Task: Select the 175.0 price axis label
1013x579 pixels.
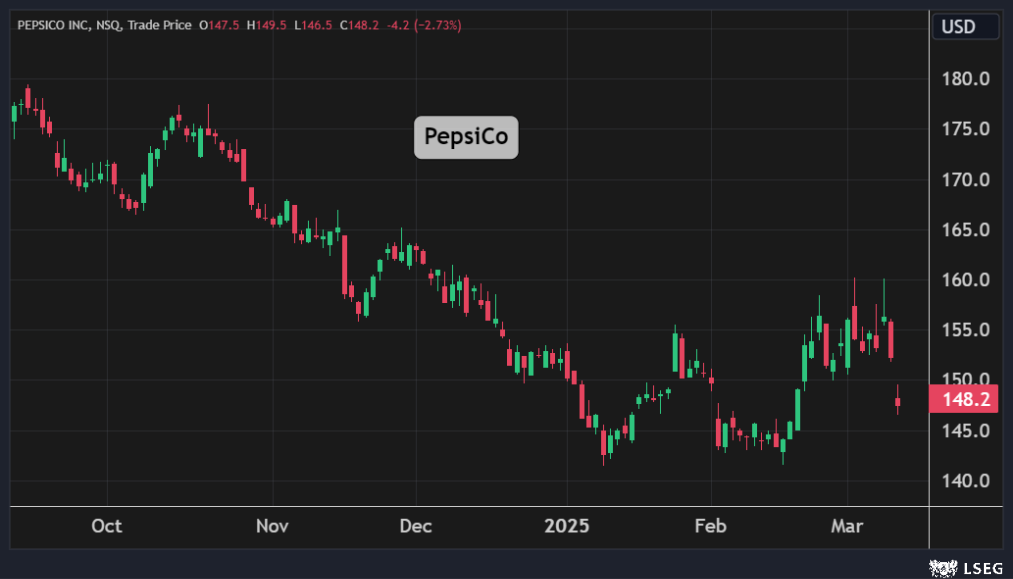Action: pyautogui.click(x=965, y=129)
